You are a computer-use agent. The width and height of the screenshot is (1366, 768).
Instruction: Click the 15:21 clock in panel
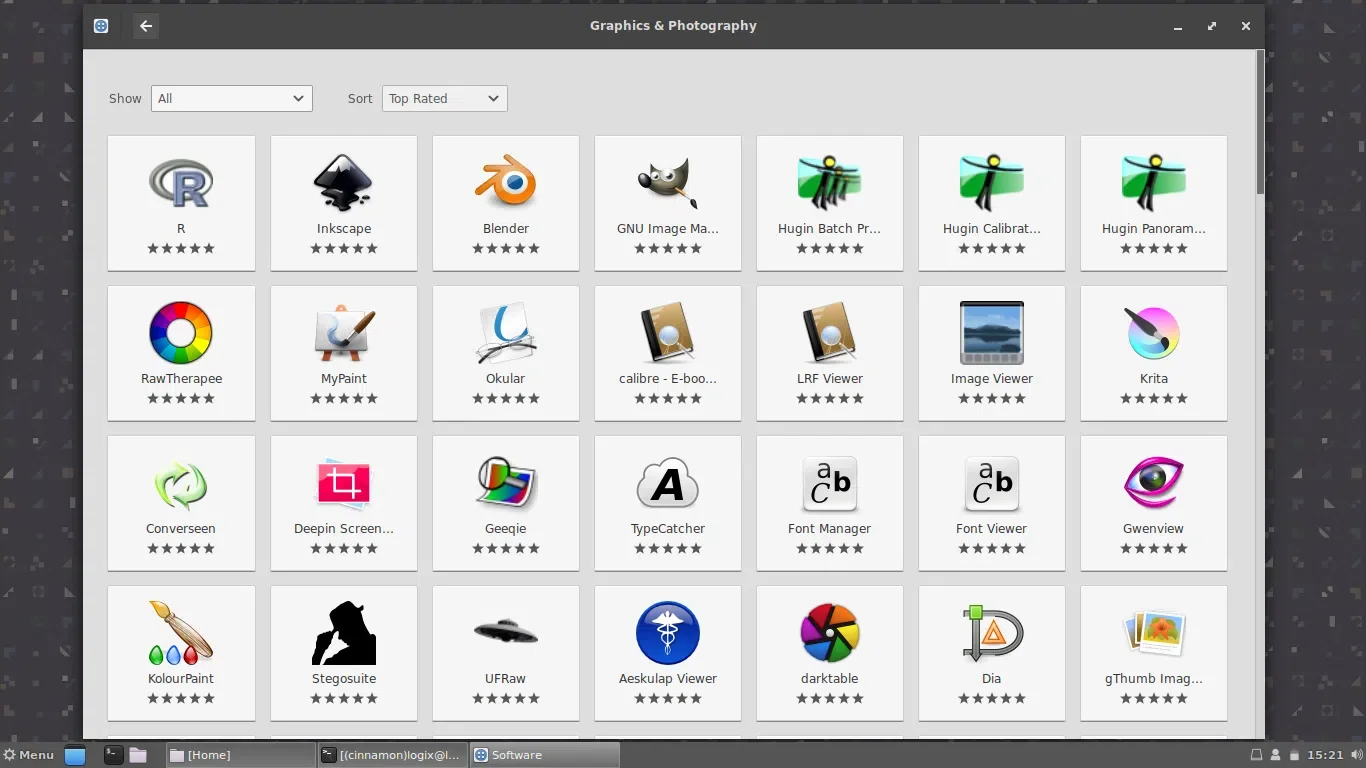tap(1325, 755)
